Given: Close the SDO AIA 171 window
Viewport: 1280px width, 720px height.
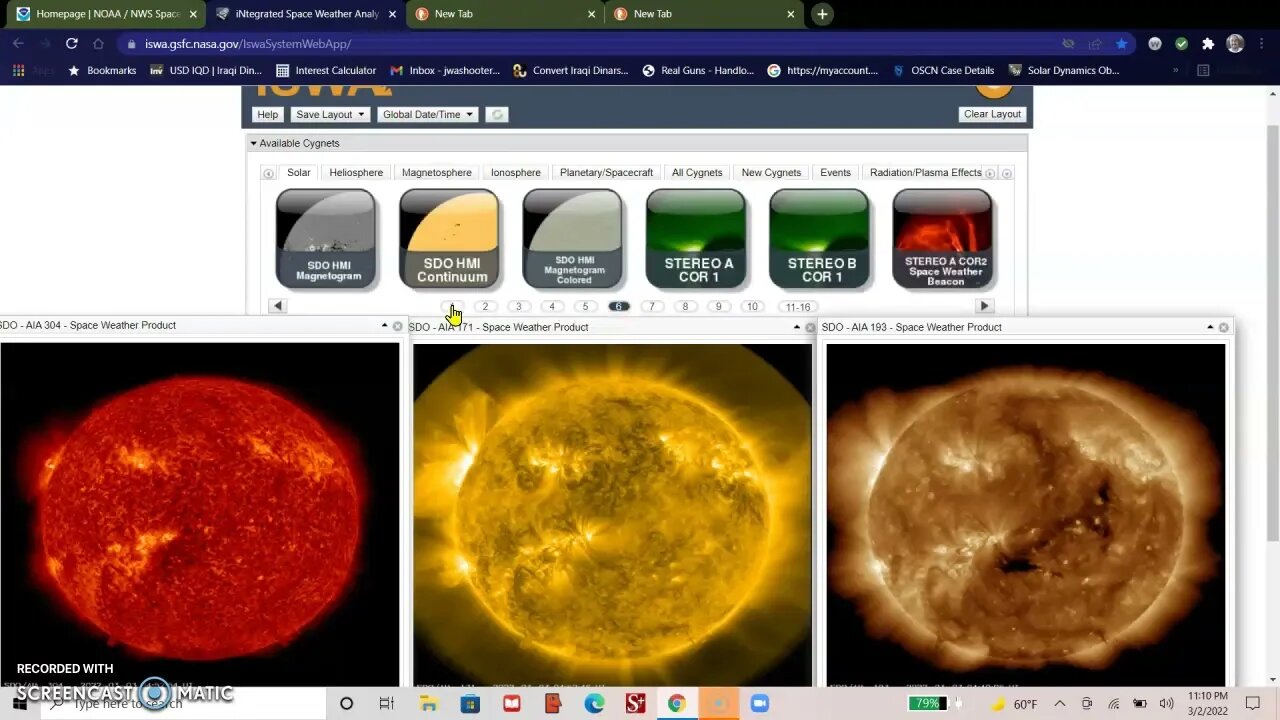Looking at the screenshot, I should click(x=810, y=328).
